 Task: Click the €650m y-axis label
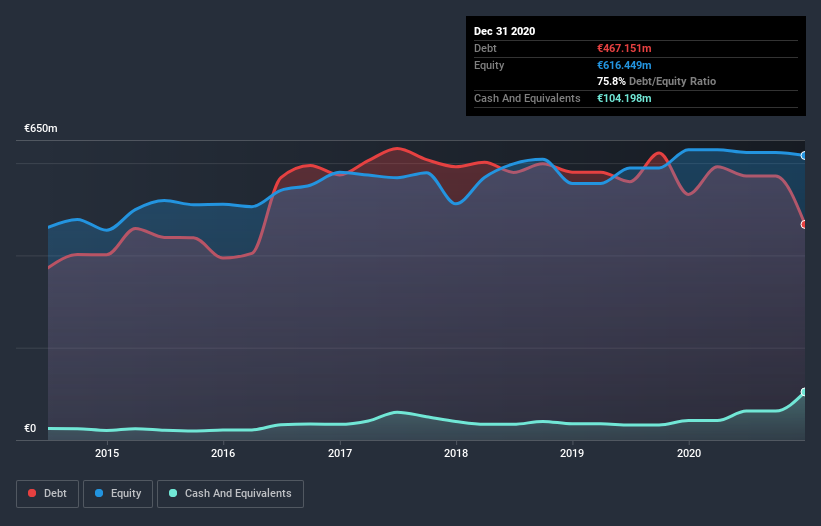[41, 128]
